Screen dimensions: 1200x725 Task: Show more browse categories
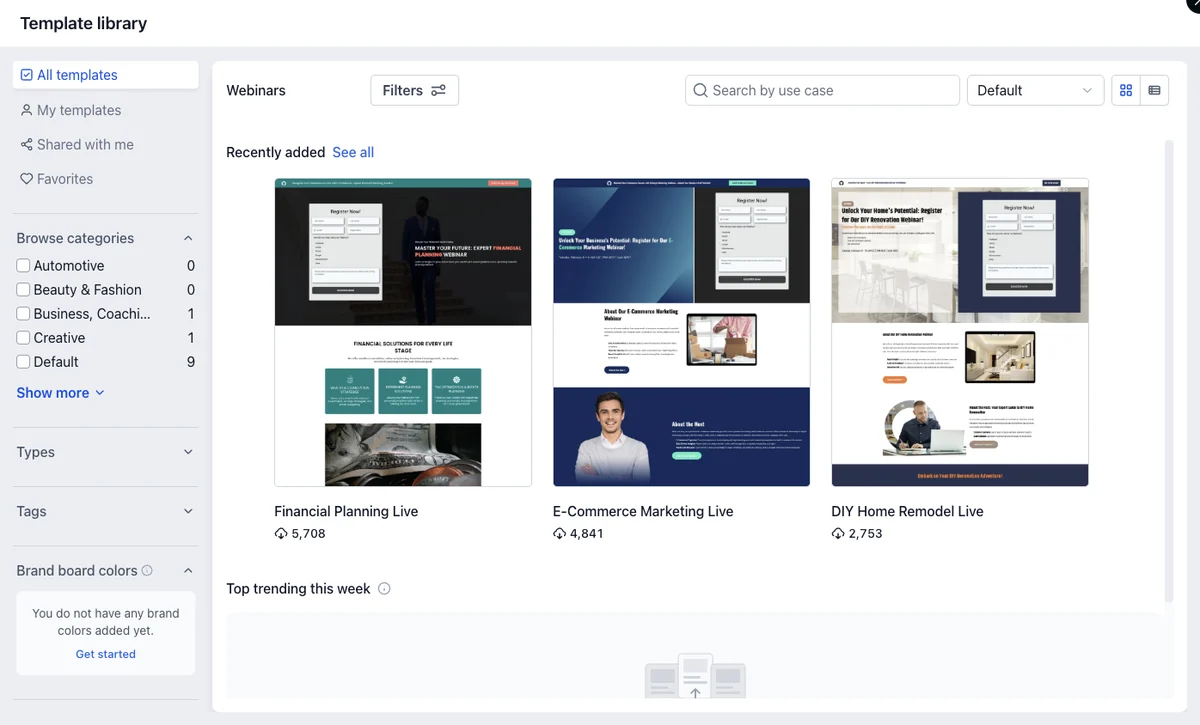pyautogui.click(x=60, y=393)
